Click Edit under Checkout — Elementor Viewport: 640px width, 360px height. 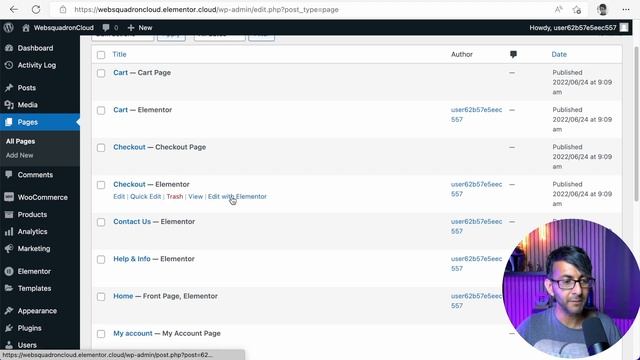119,196
